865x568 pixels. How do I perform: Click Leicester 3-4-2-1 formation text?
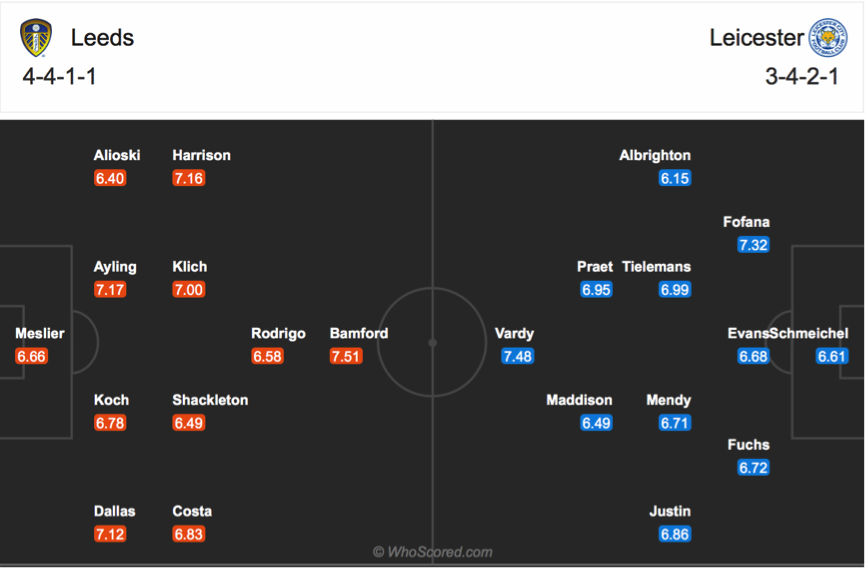point(802,76)
